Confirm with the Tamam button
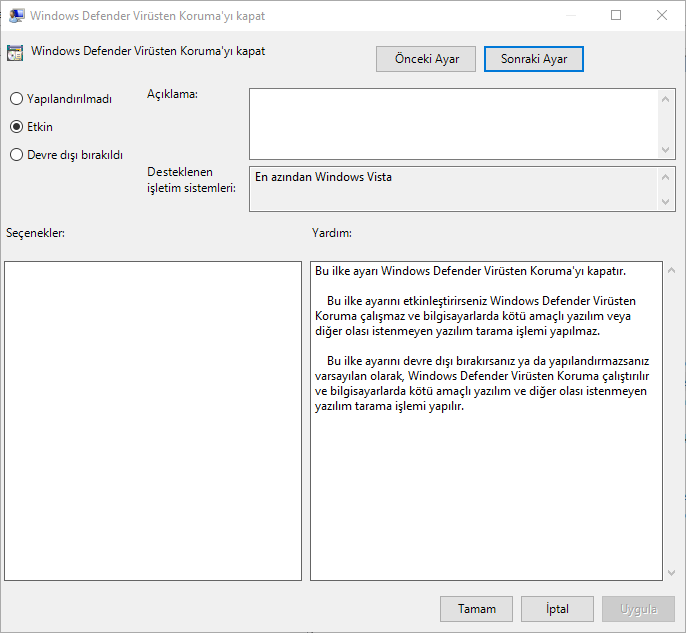The image size is (686, 633). coord(476,609)
